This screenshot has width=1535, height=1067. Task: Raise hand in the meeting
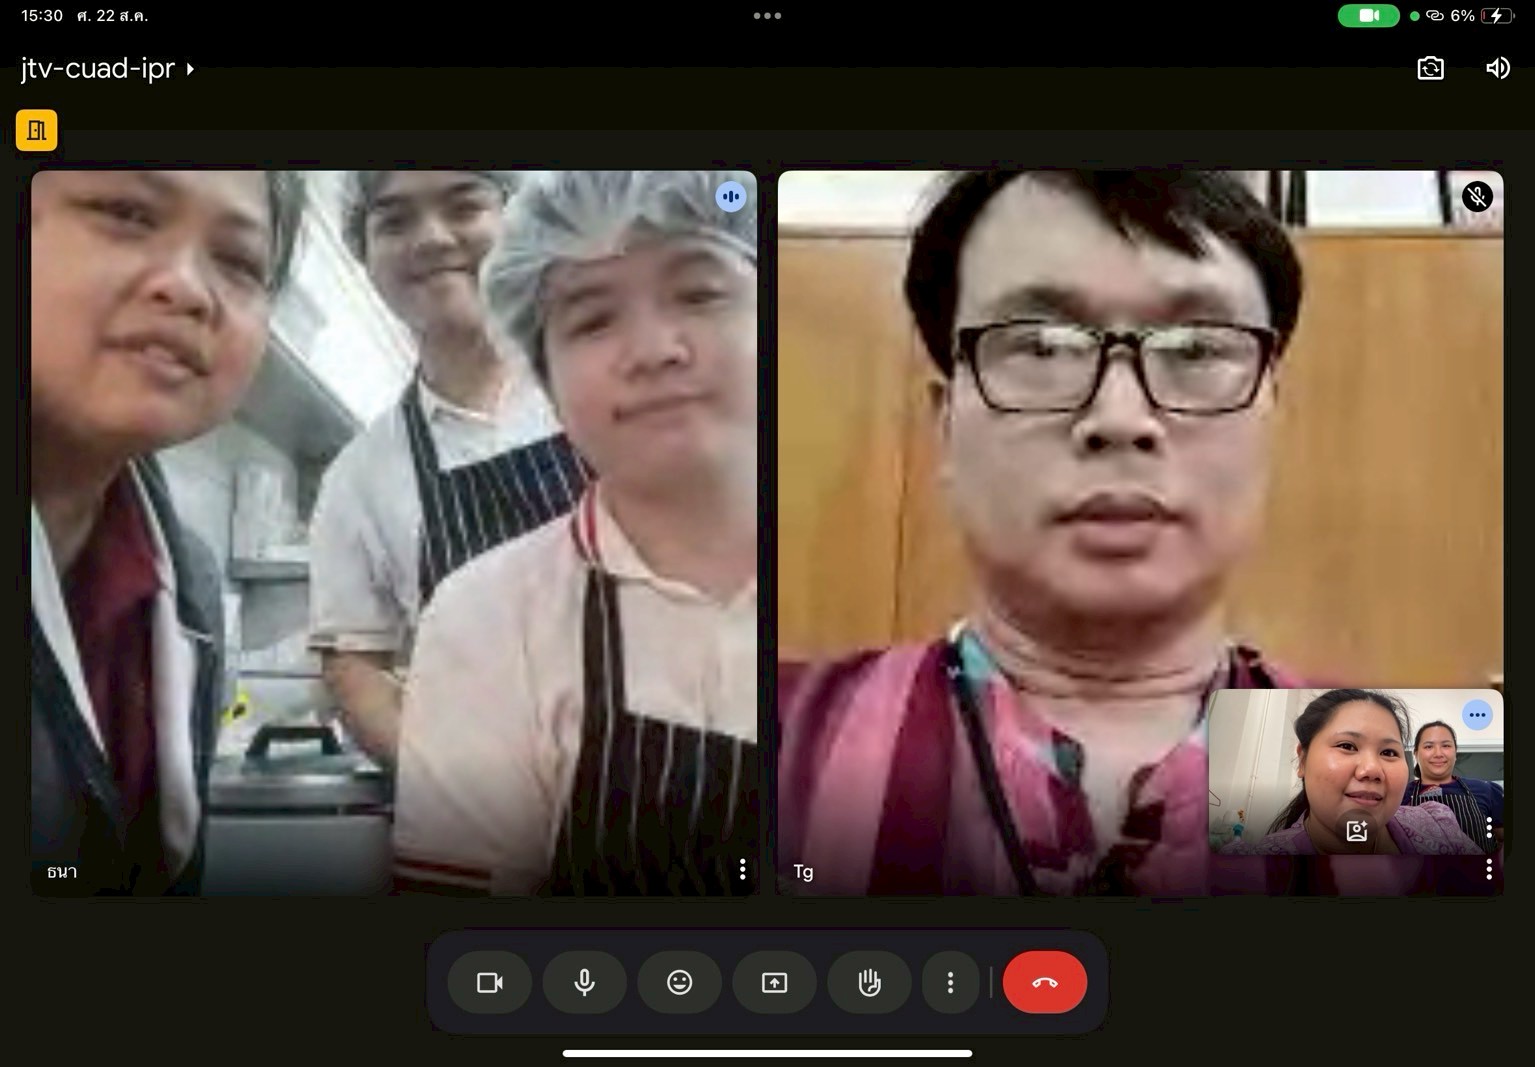point(869,982)
